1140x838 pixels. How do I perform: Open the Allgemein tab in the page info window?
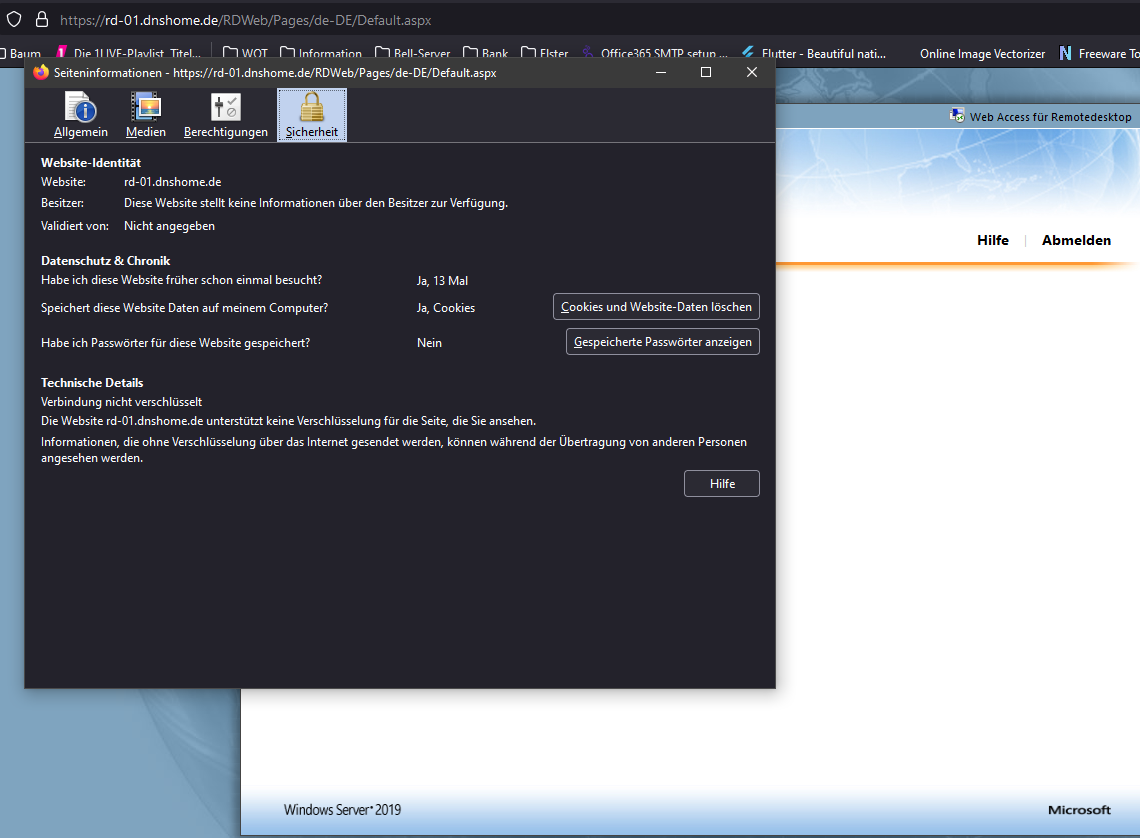81,115
